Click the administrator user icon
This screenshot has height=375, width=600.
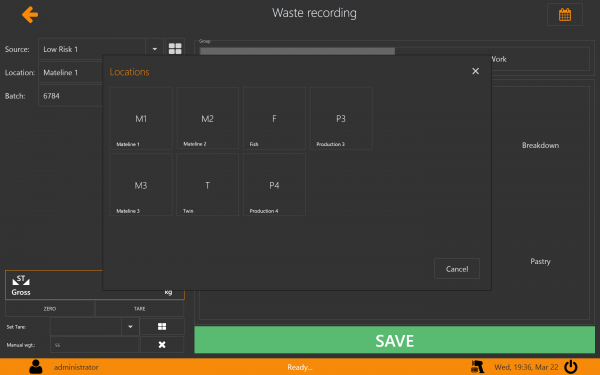pyautogui.click(x=36, y=367)
